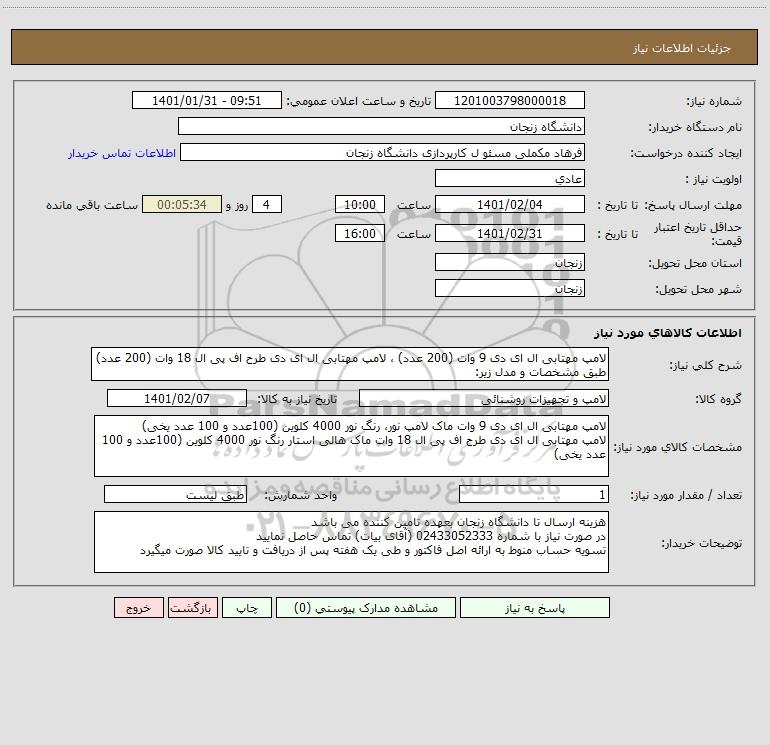Click the priority field عادی
The image size is (770, 745).
pos(510,178)
